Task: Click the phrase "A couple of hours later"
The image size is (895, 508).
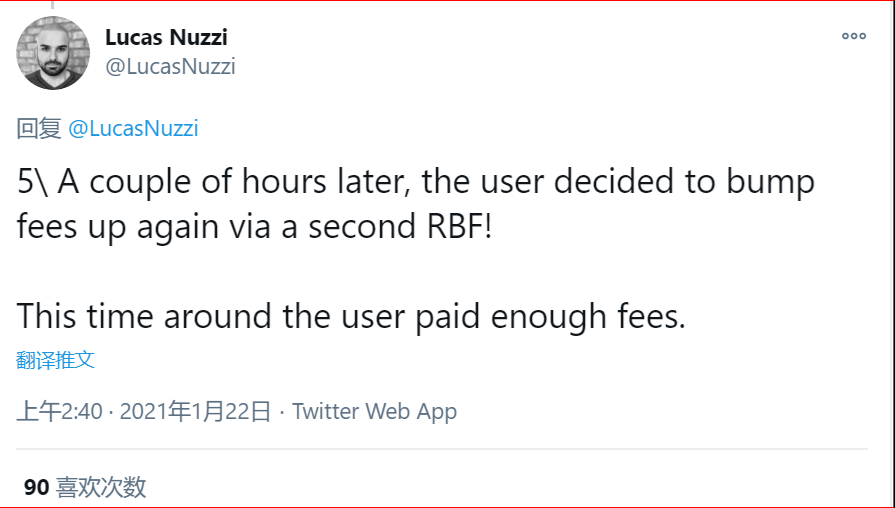Action: coord(234,182)
